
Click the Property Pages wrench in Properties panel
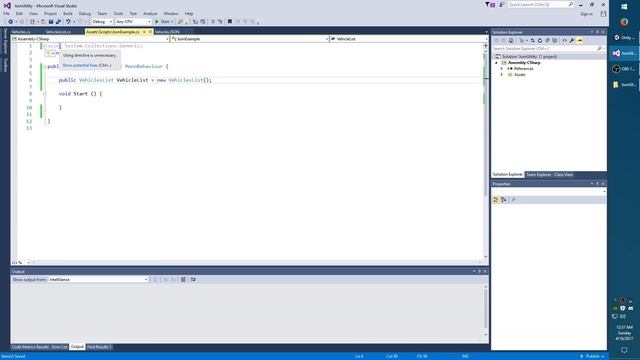pyautogui.click(x=513, y=200)
